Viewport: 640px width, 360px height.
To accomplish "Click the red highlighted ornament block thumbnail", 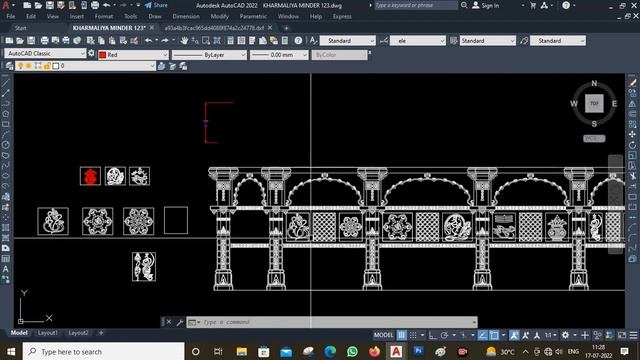I will coord(90,176).
